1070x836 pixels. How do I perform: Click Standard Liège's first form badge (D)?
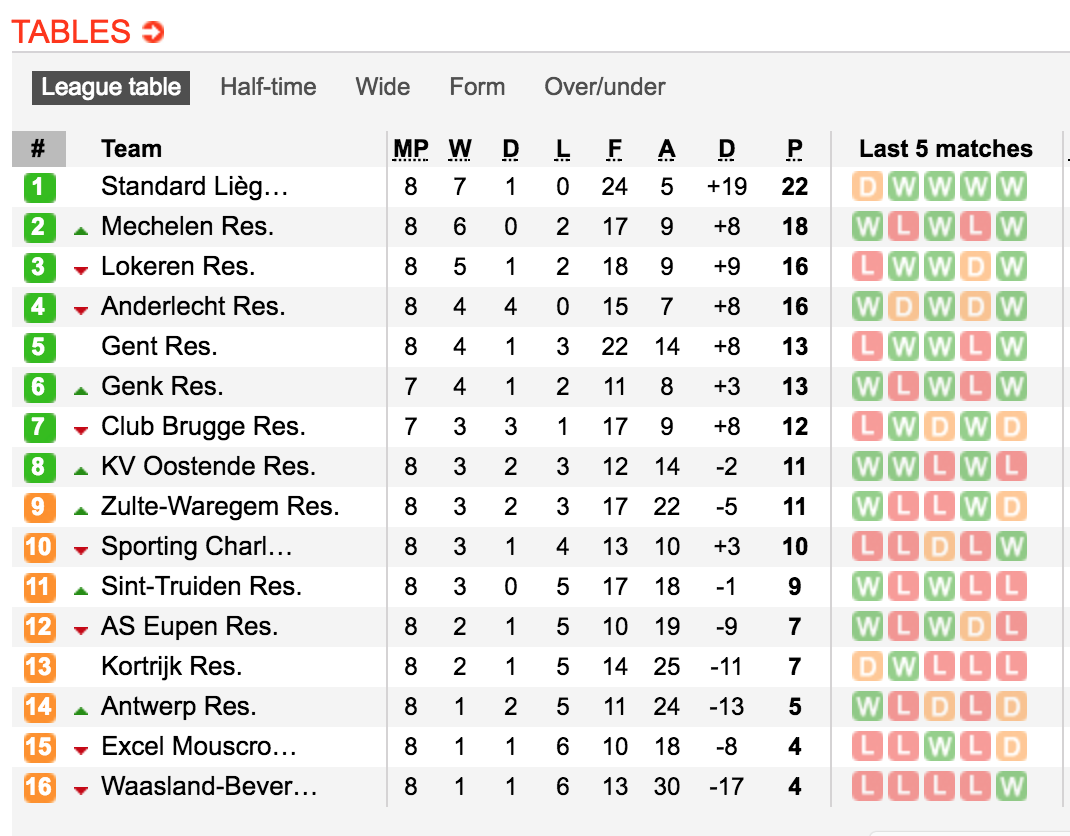click(x=867, y=186)
